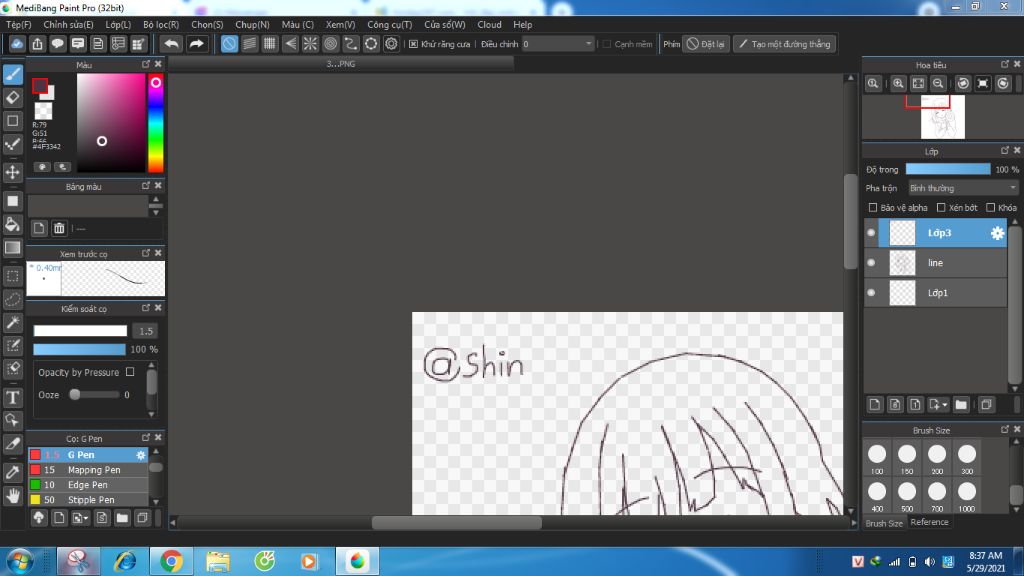
Task: Enable Khóa lock checkbox
Action: pos(991,208)
